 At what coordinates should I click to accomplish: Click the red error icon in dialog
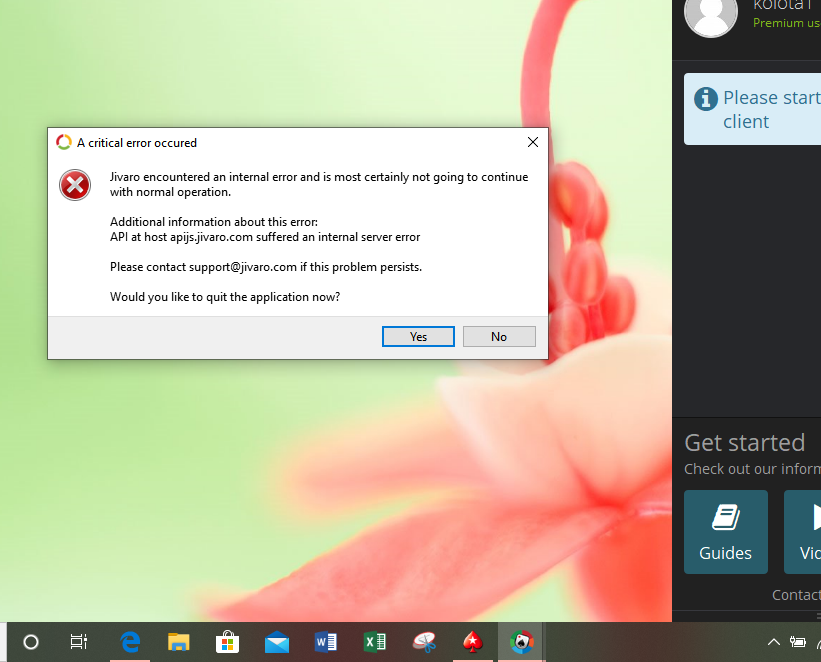coord(75,185)
